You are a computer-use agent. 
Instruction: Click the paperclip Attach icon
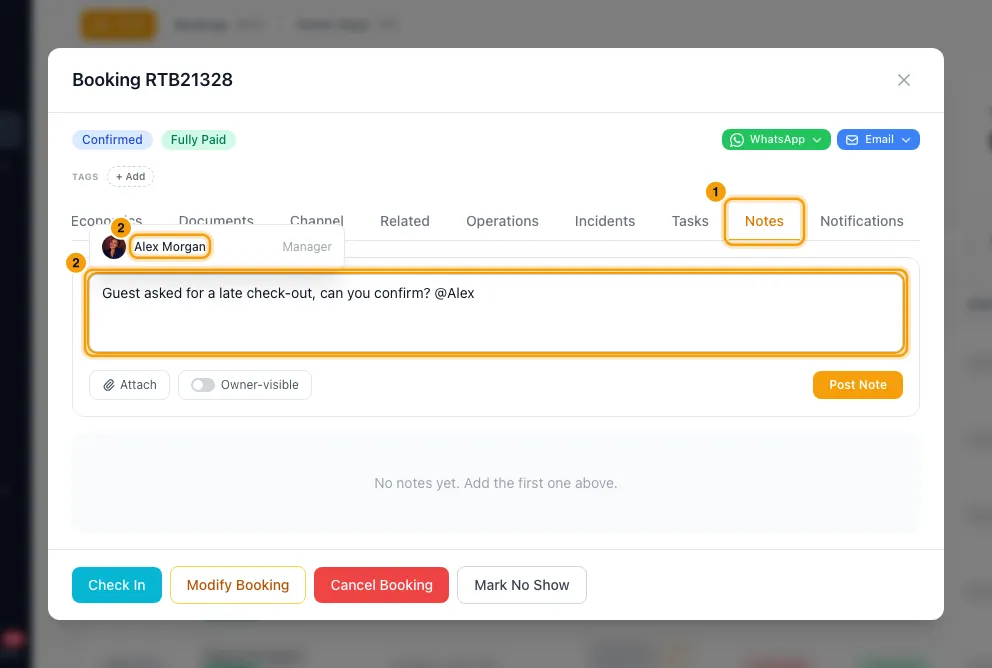click(109, 385)
